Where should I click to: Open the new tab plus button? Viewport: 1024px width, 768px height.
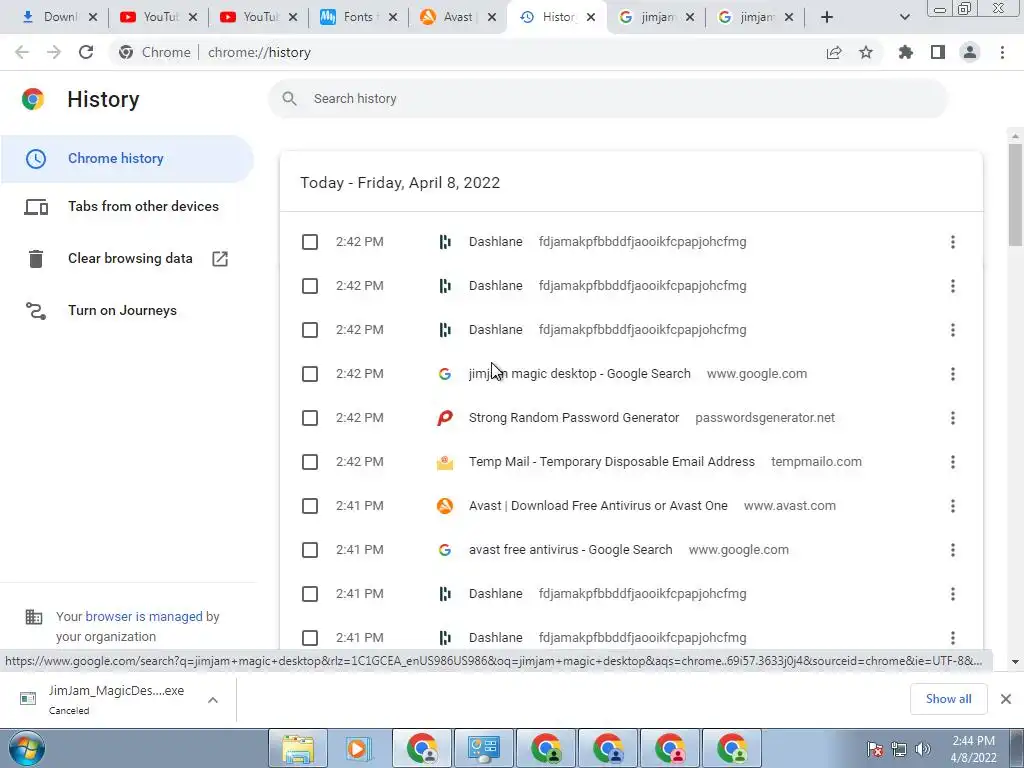click(827, 17)
